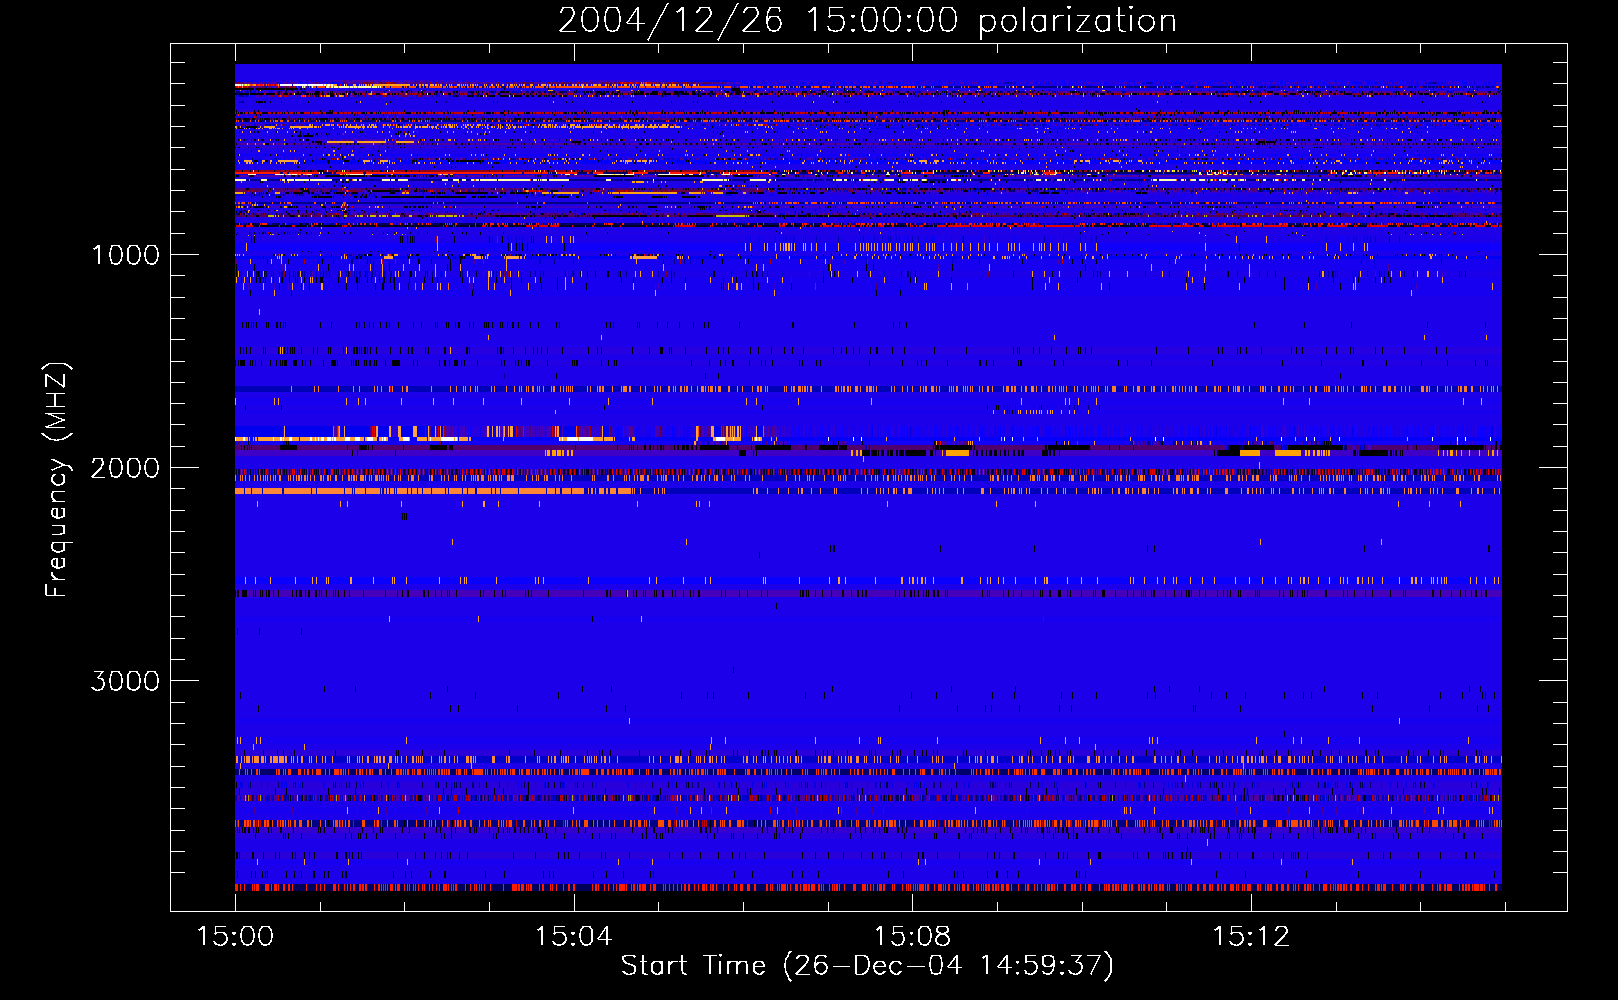Click the 15:00 time tick label

pyautogui.click(x=235, y=936)
